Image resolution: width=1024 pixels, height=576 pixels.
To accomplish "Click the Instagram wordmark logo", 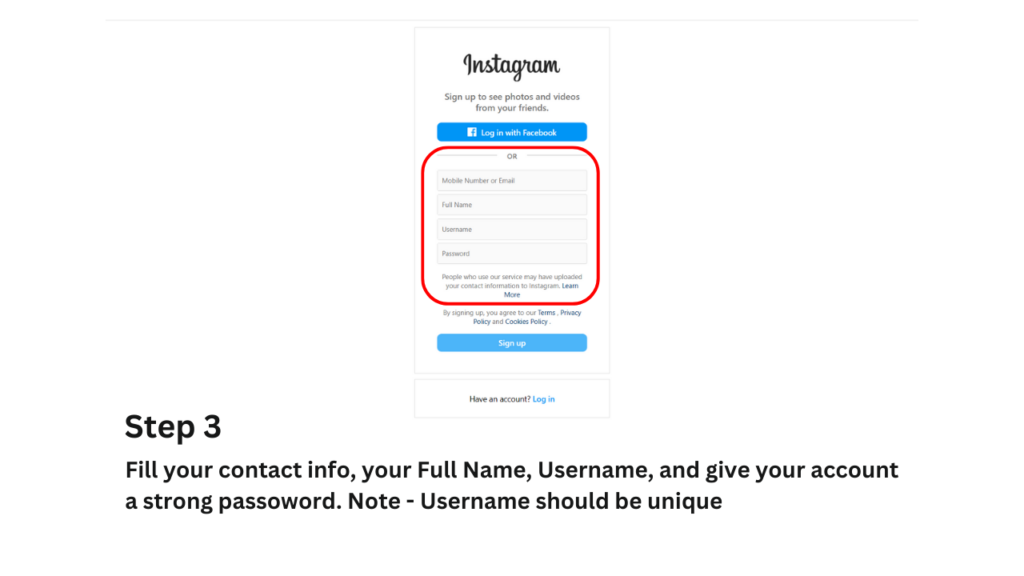I will 511,66.
